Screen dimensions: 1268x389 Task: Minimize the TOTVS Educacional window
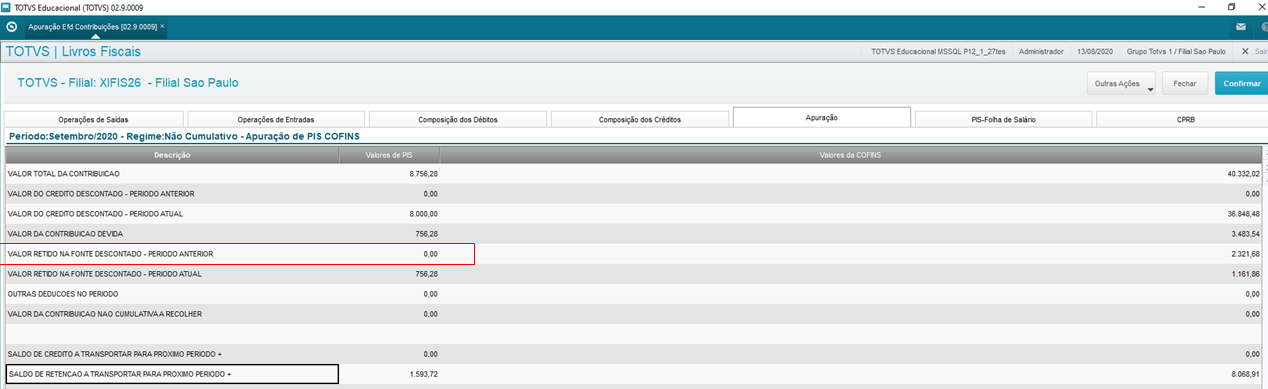point(1202,6)
